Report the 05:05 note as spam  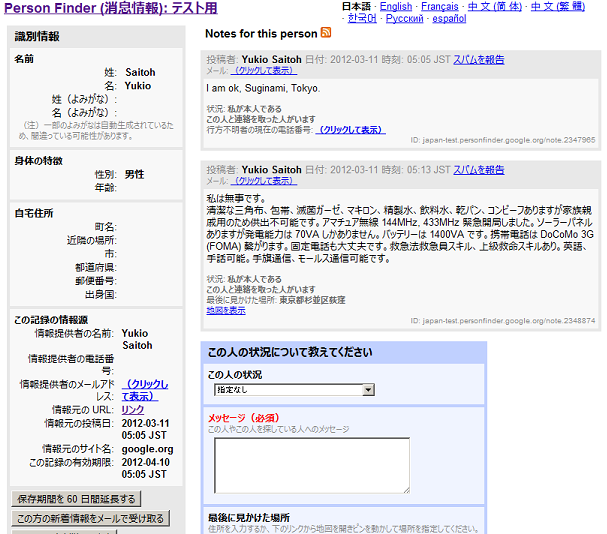478,59
